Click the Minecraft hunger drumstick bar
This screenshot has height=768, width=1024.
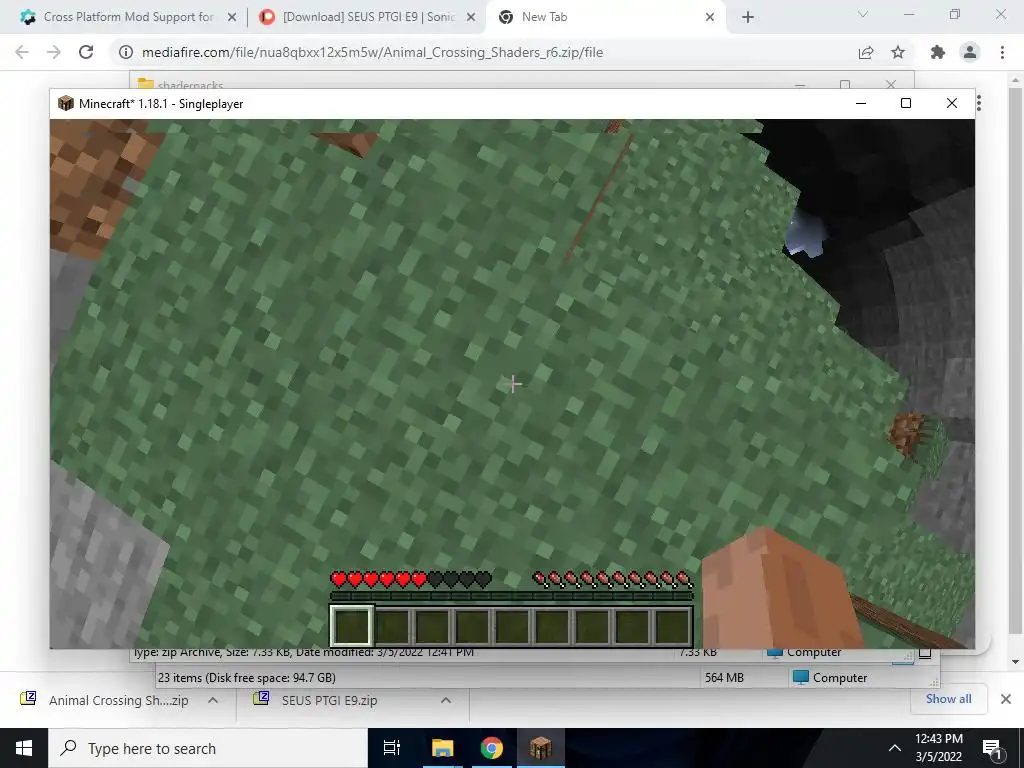613,579
